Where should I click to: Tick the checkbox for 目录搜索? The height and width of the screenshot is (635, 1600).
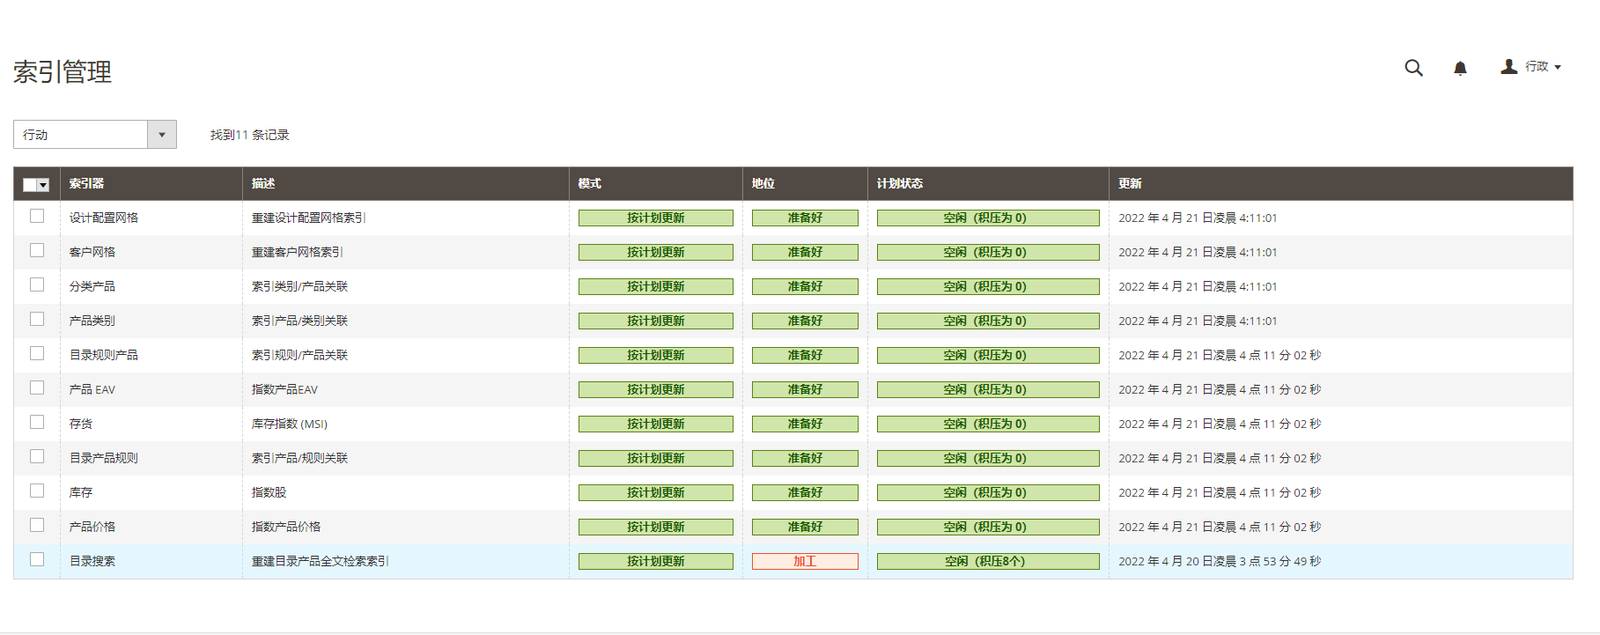(x=37, y=560)
